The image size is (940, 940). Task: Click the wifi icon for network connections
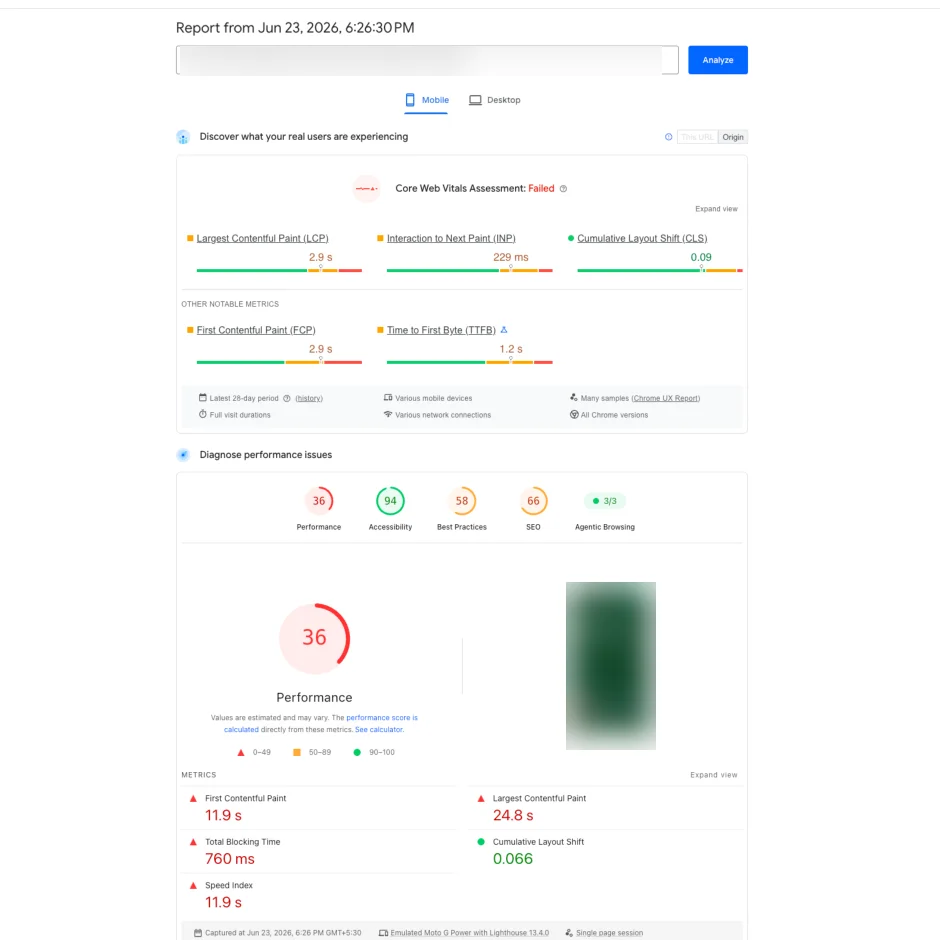point(388,414)
